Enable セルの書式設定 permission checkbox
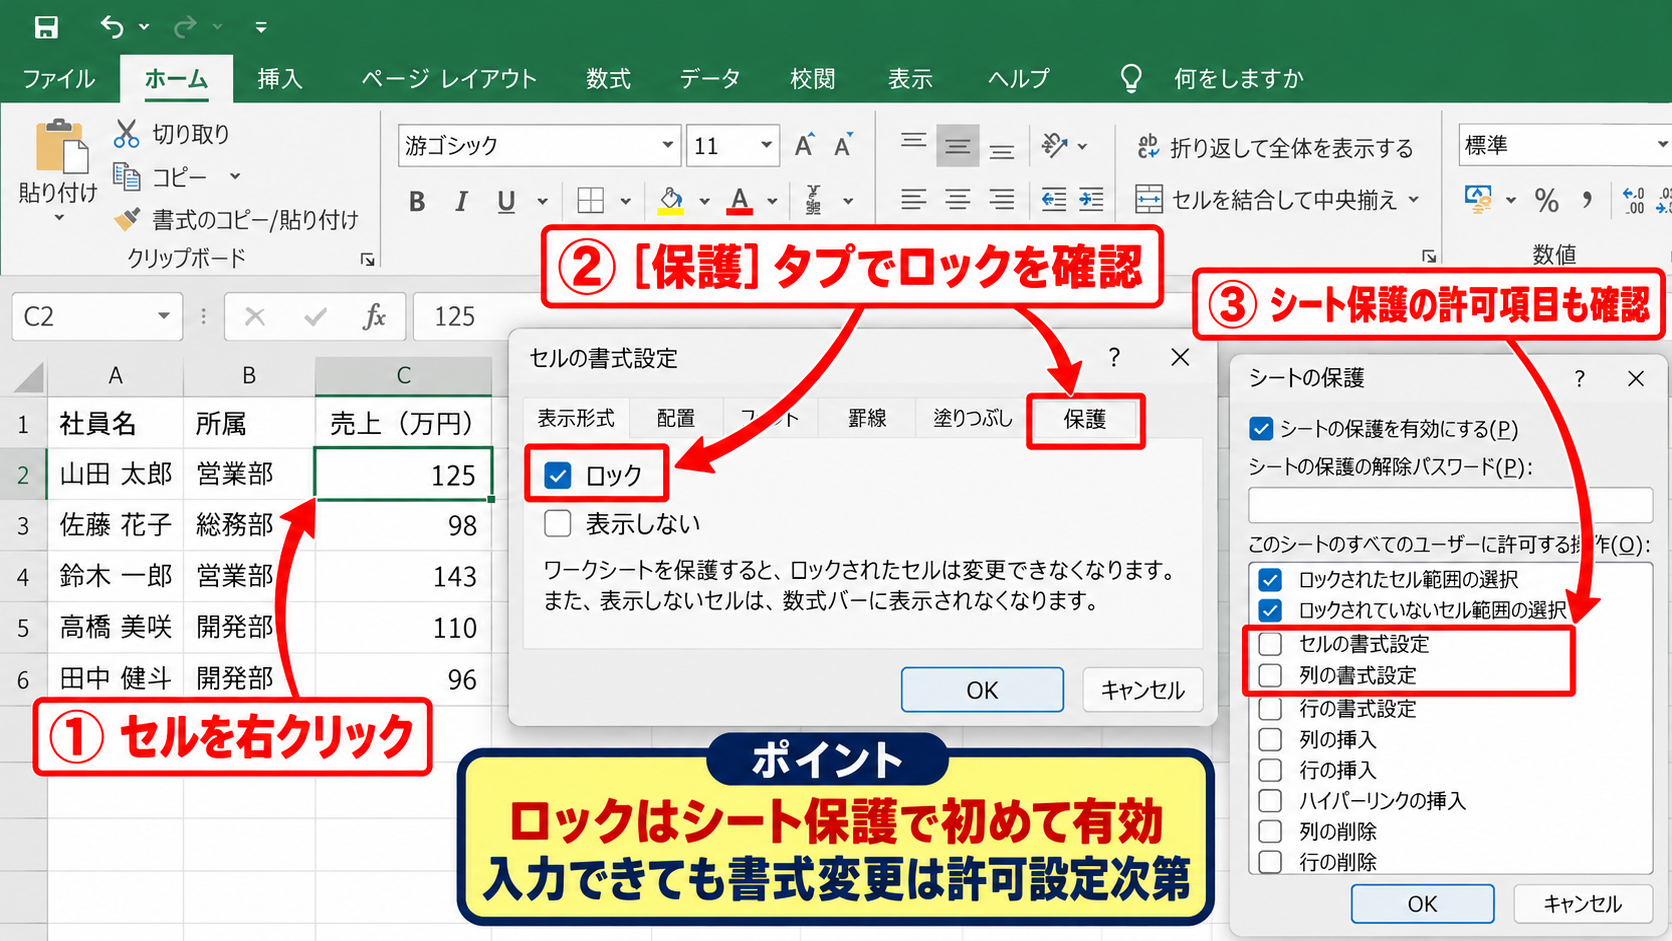This screenshot has height=941, width=1672. point(1270,643)
